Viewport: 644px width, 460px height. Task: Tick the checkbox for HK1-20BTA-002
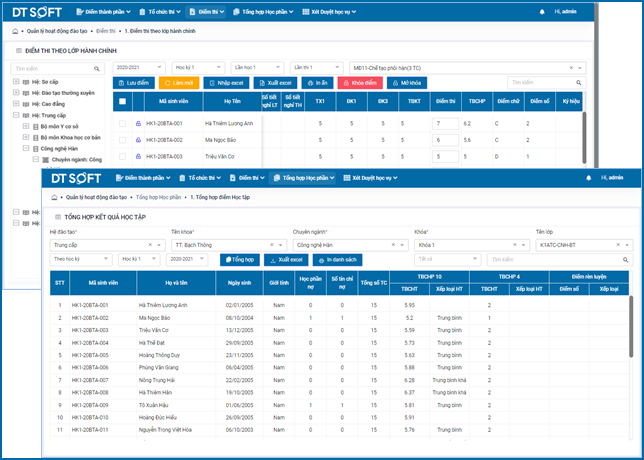pos(122,140)
